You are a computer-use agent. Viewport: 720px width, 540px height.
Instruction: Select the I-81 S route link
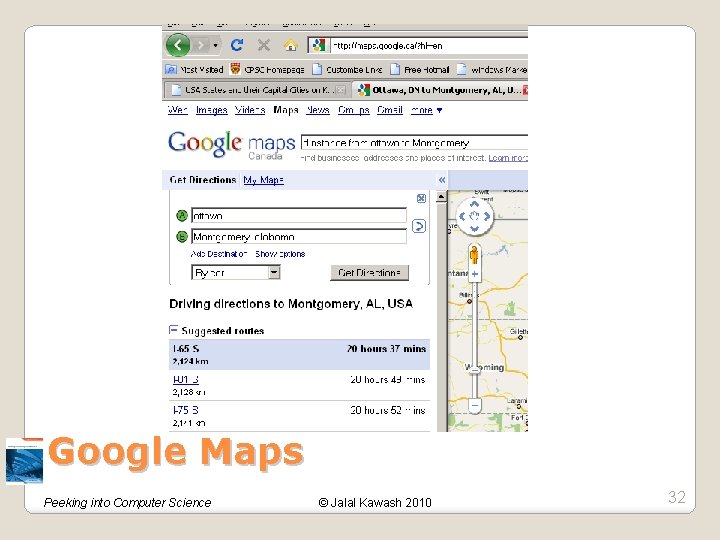pyautogui.click(x=186, y=379)
